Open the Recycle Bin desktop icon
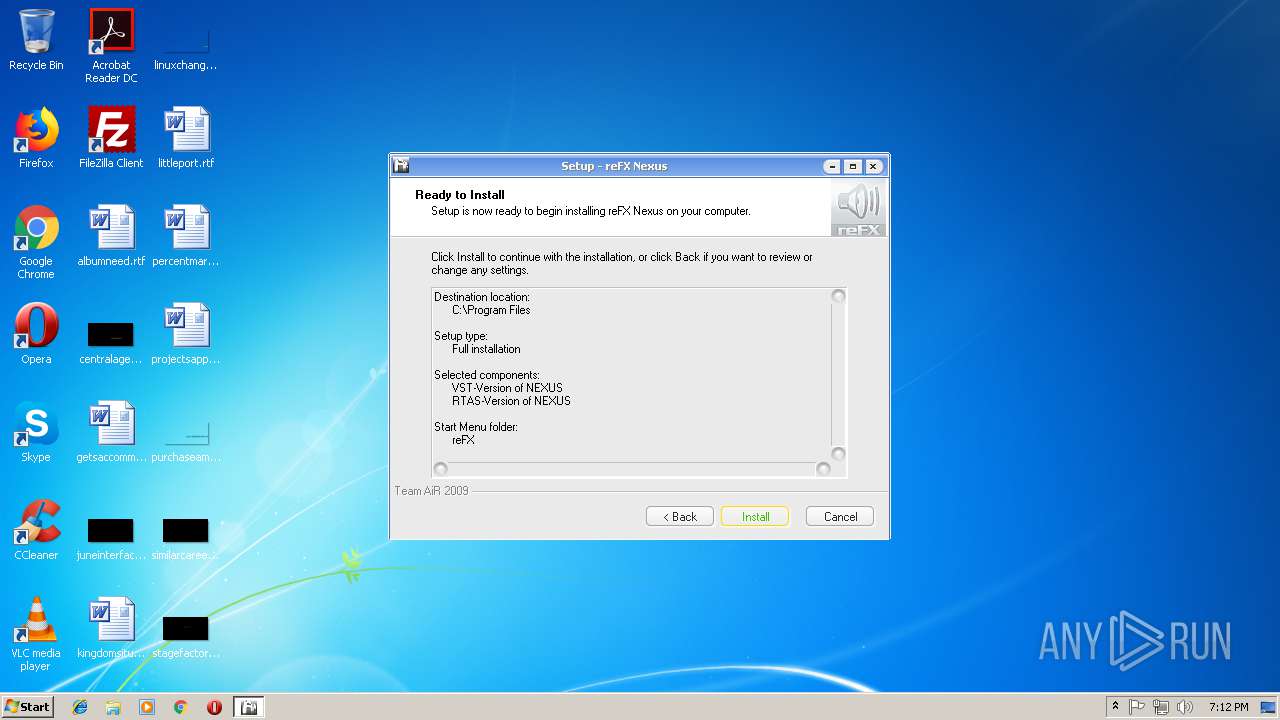The width and height of the screenshot is (1280, 720). (x=36, y=40)
